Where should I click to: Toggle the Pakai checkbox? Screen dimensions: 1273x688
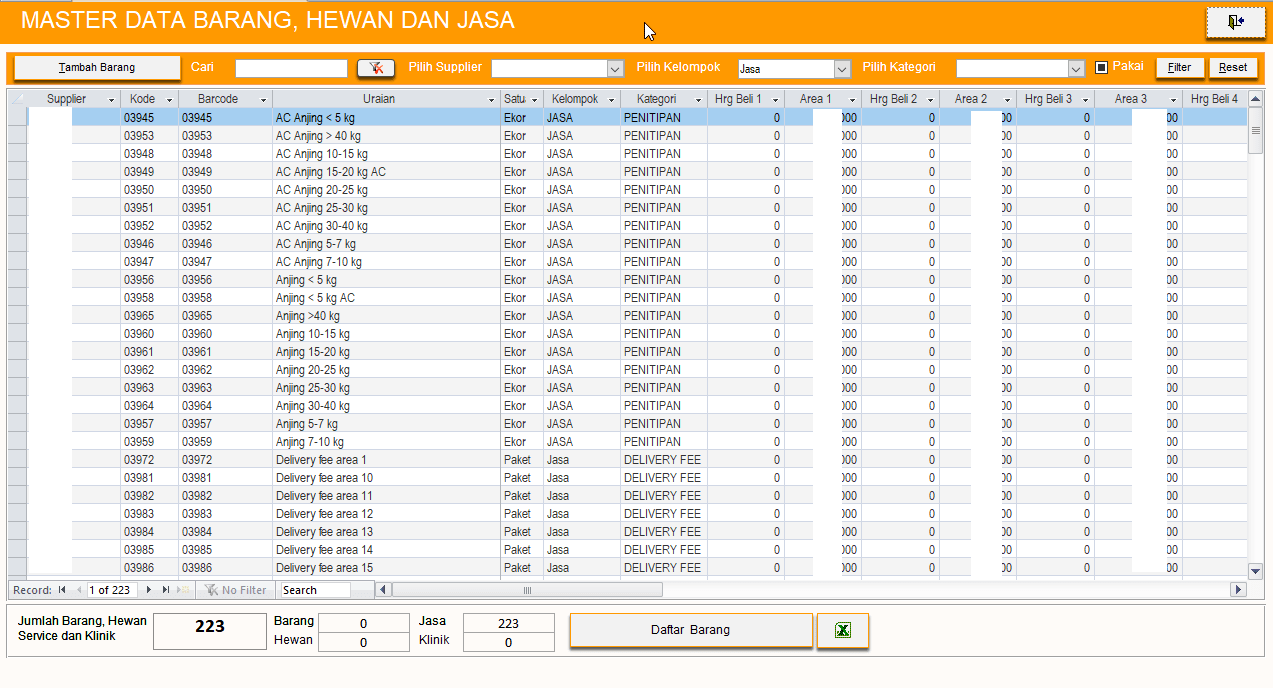(x=1101, y=68)
